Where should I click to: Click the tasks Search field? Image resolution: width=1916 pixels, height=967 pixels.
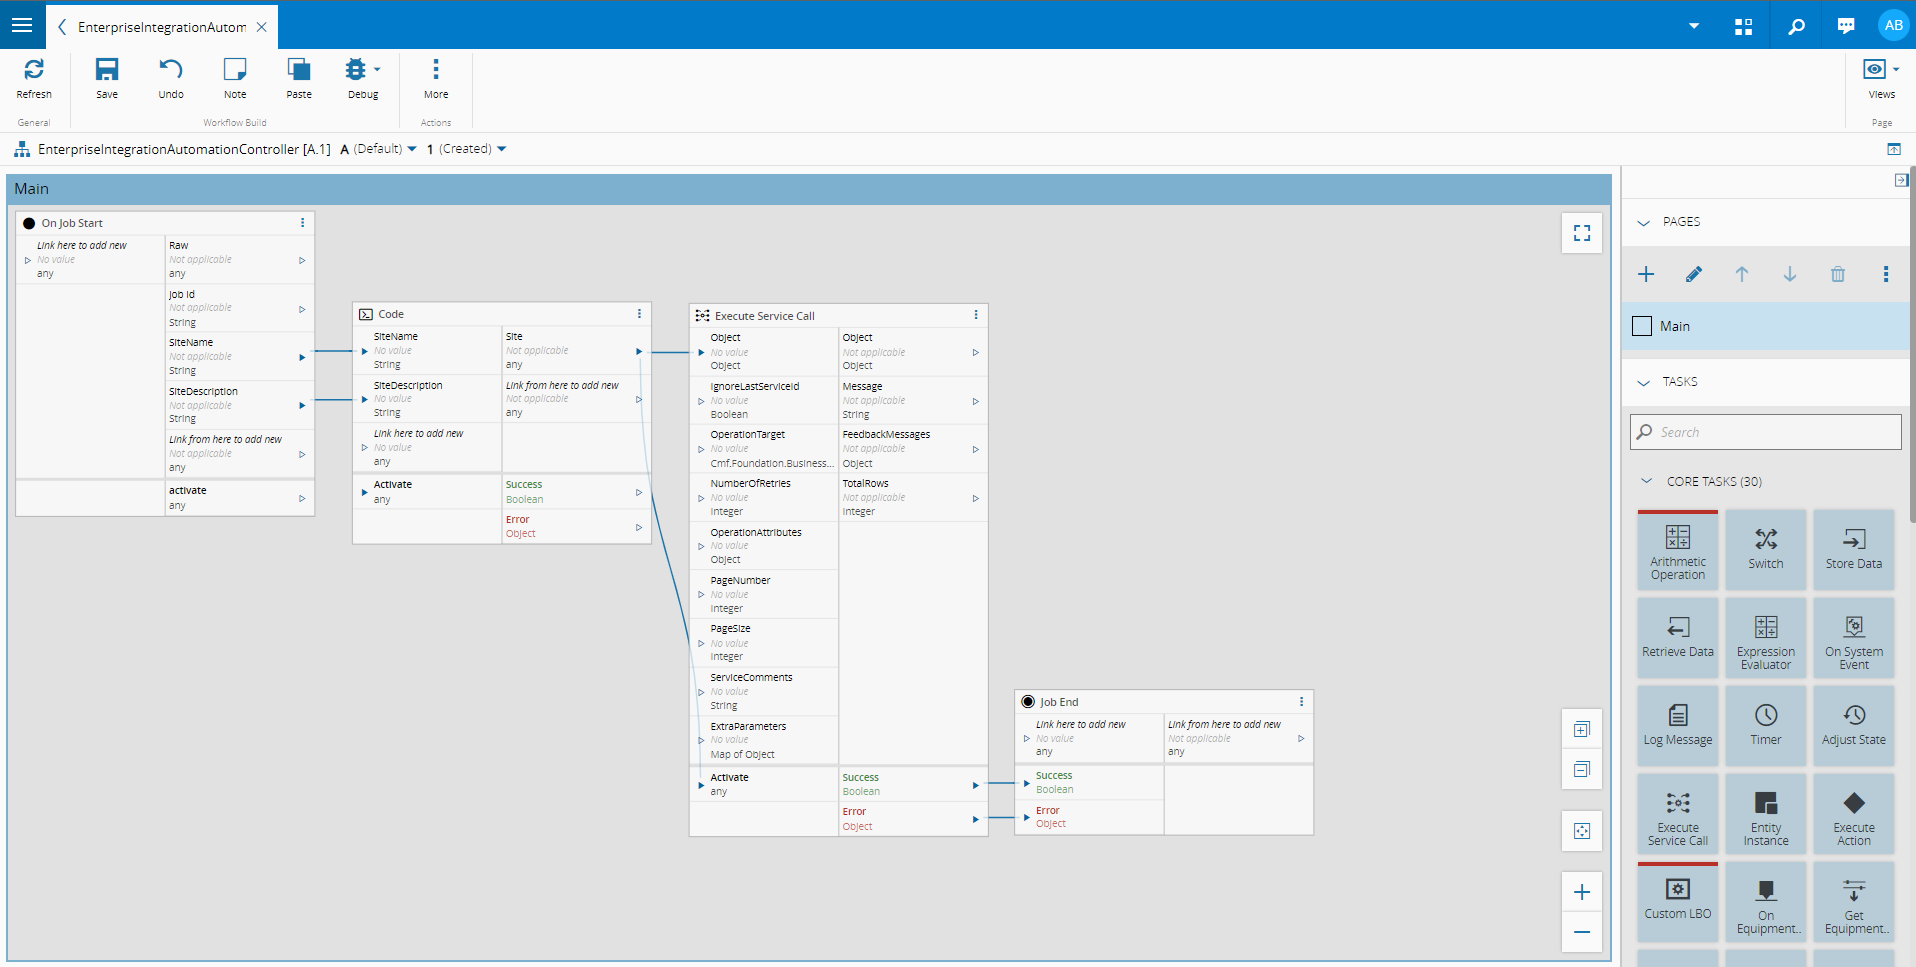[x=1765, y=432]
